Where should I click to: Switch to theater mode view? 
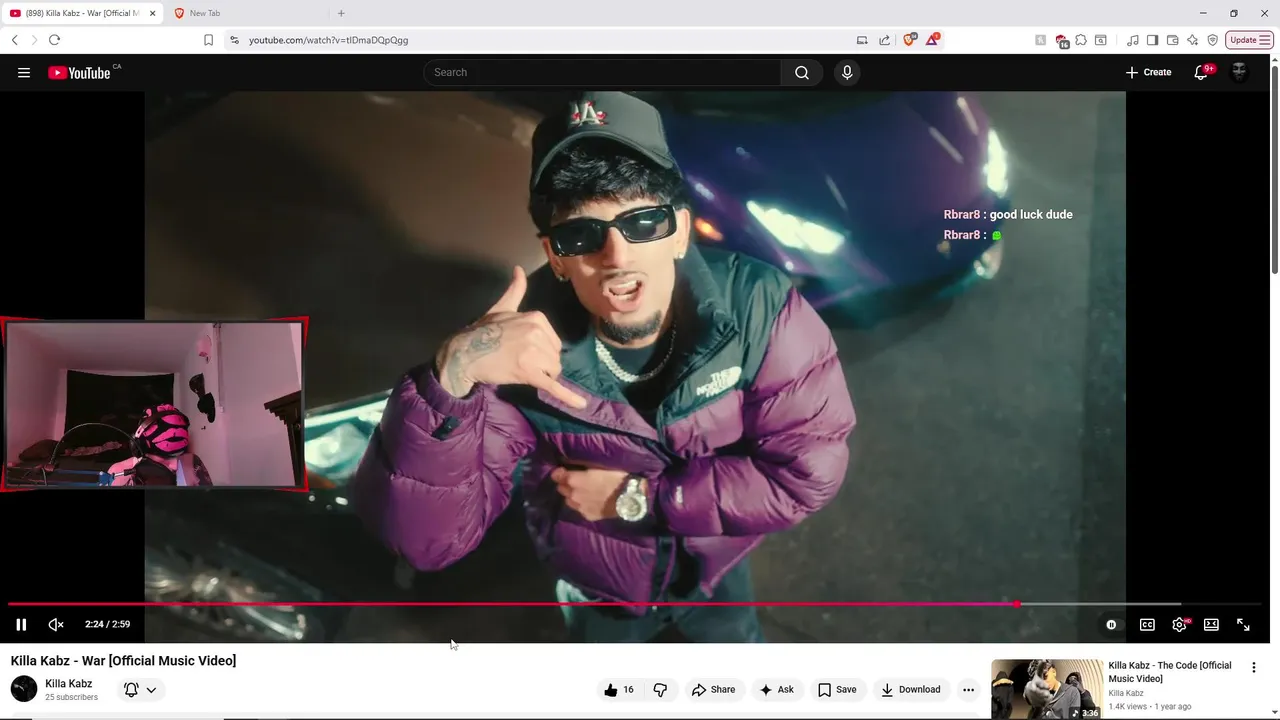pyautogui.click(x=1211, y=624)
